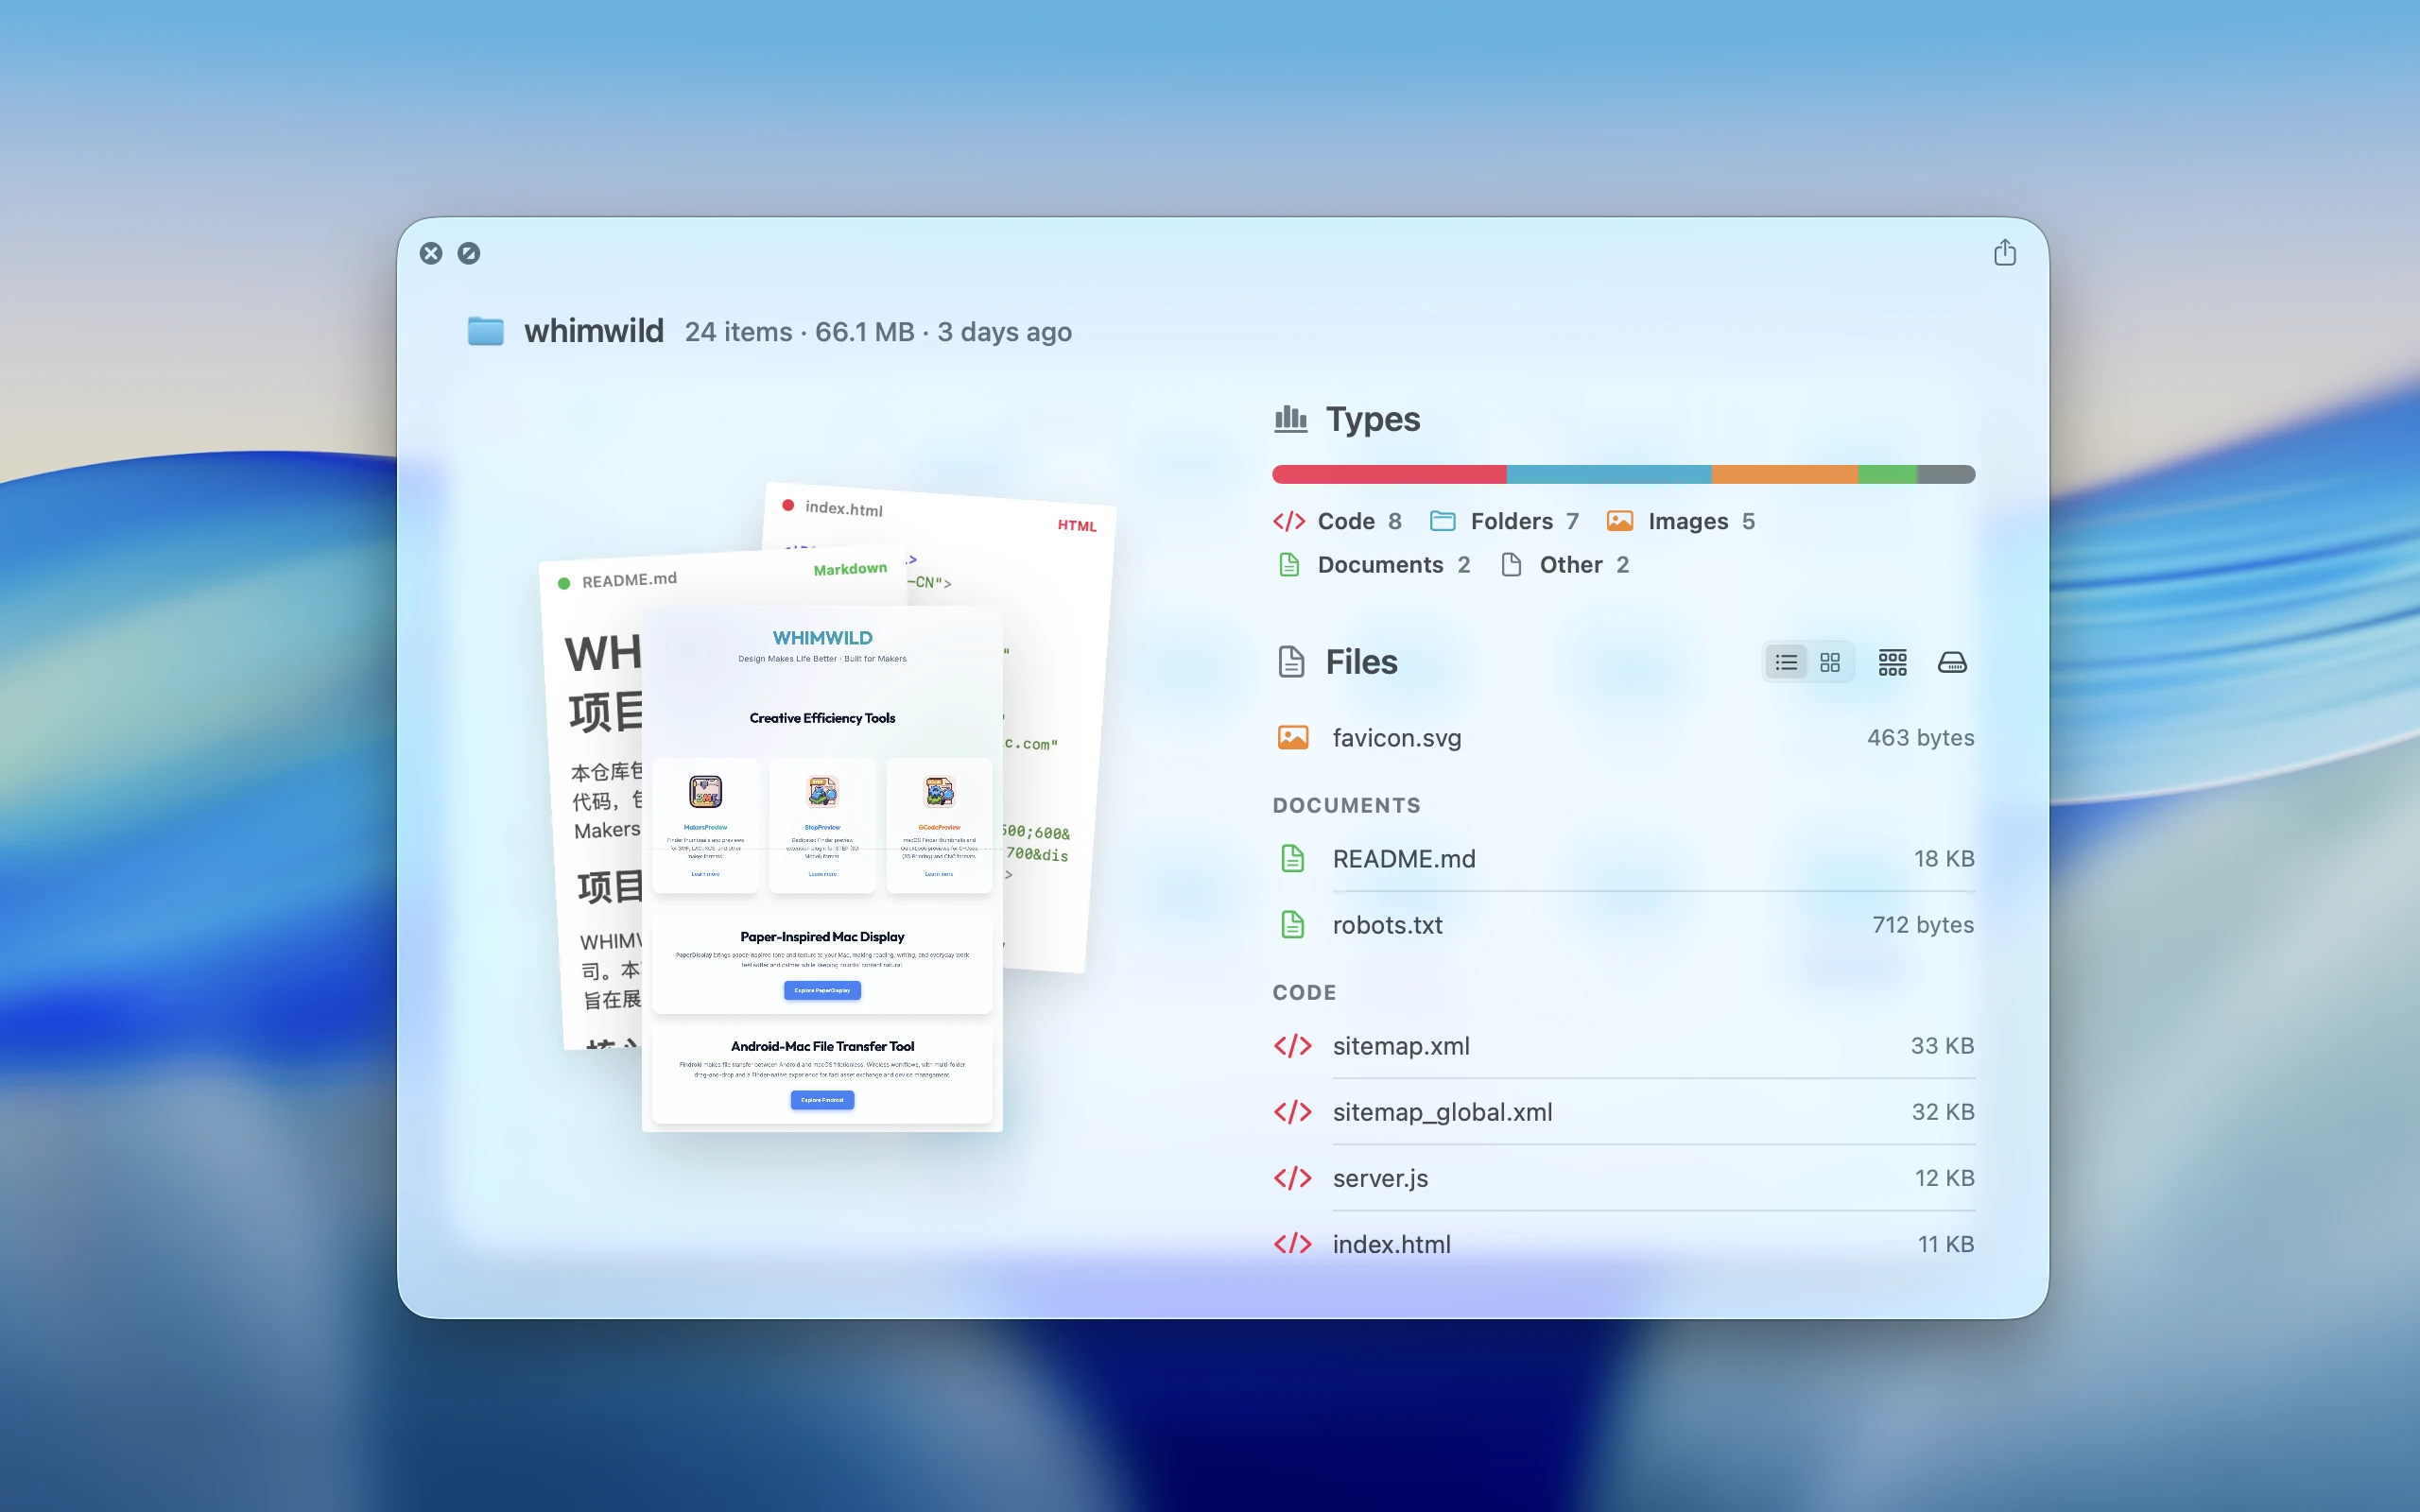The height and width of the screenshot is (1512, 2420).
Task: Click the 463 bytes size of favicon.svg
Action: (1920, 738)
